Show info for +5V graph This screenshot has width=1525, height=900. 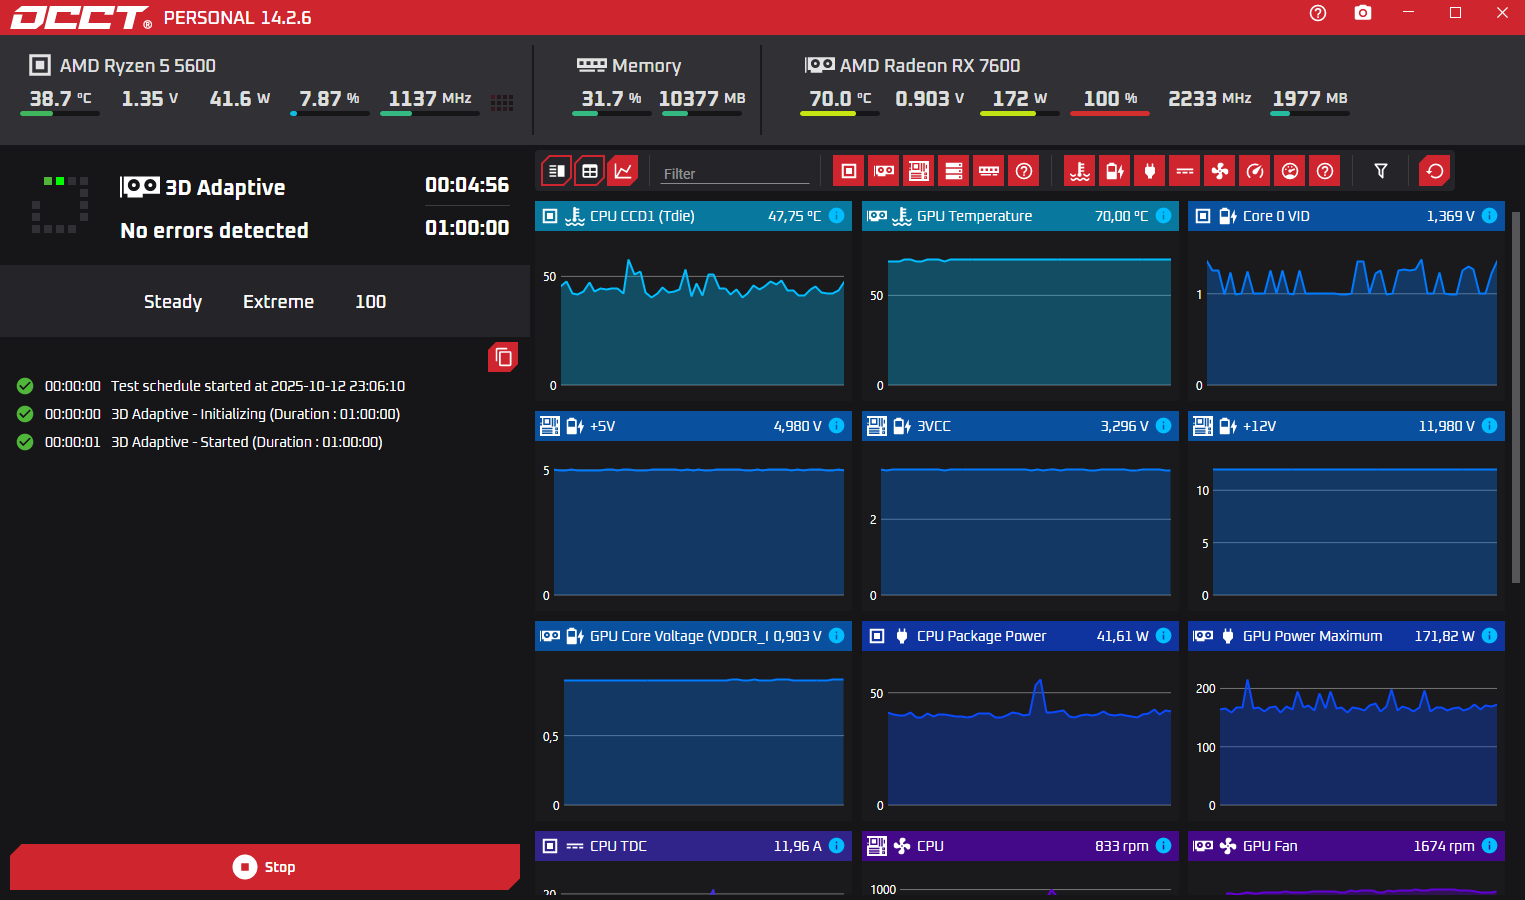pos(837,426)
